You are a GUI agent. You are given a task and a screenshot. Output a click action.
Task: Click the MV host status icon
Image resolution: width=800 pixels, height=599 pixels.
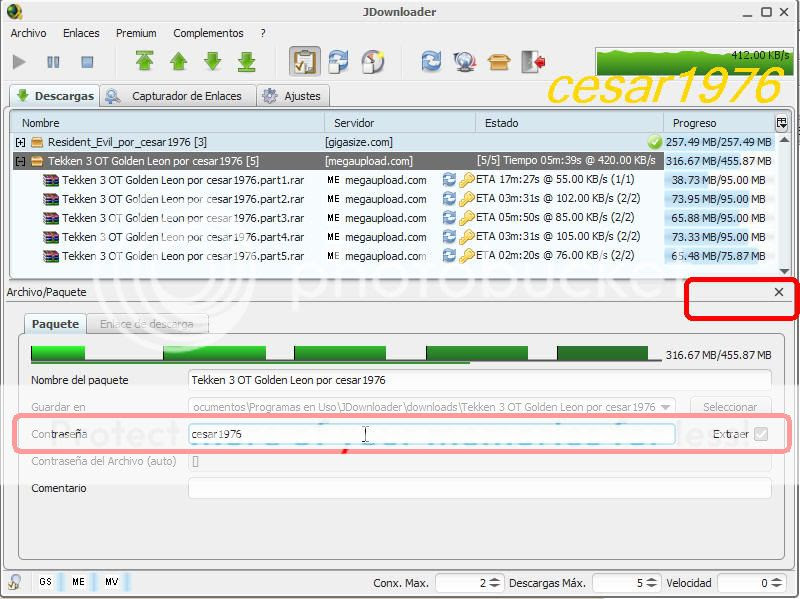pos(111,582)
